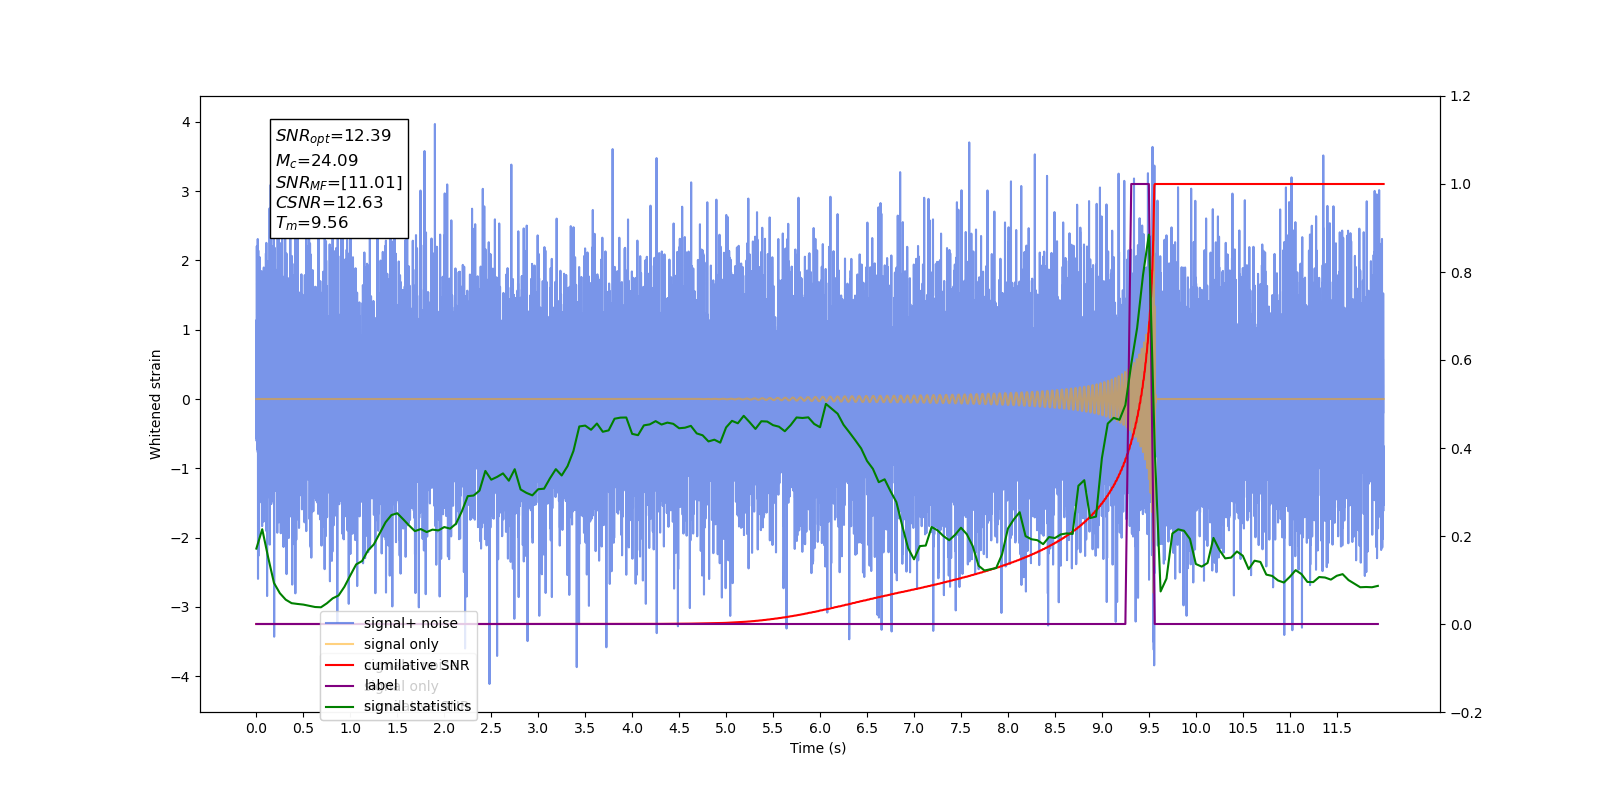
Task: Click the 3.5 tick on the time axis
Action: [x=585, y=728]
